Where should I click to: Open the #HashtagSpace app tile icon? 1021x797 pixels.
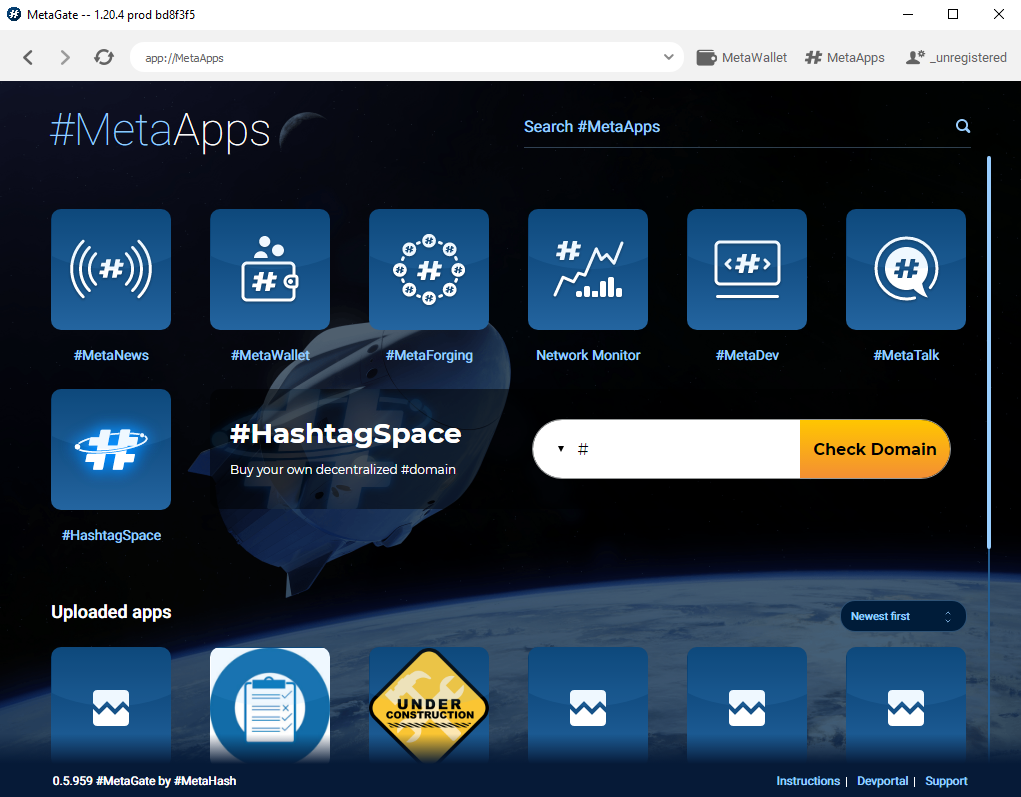[x=111, y=449]
